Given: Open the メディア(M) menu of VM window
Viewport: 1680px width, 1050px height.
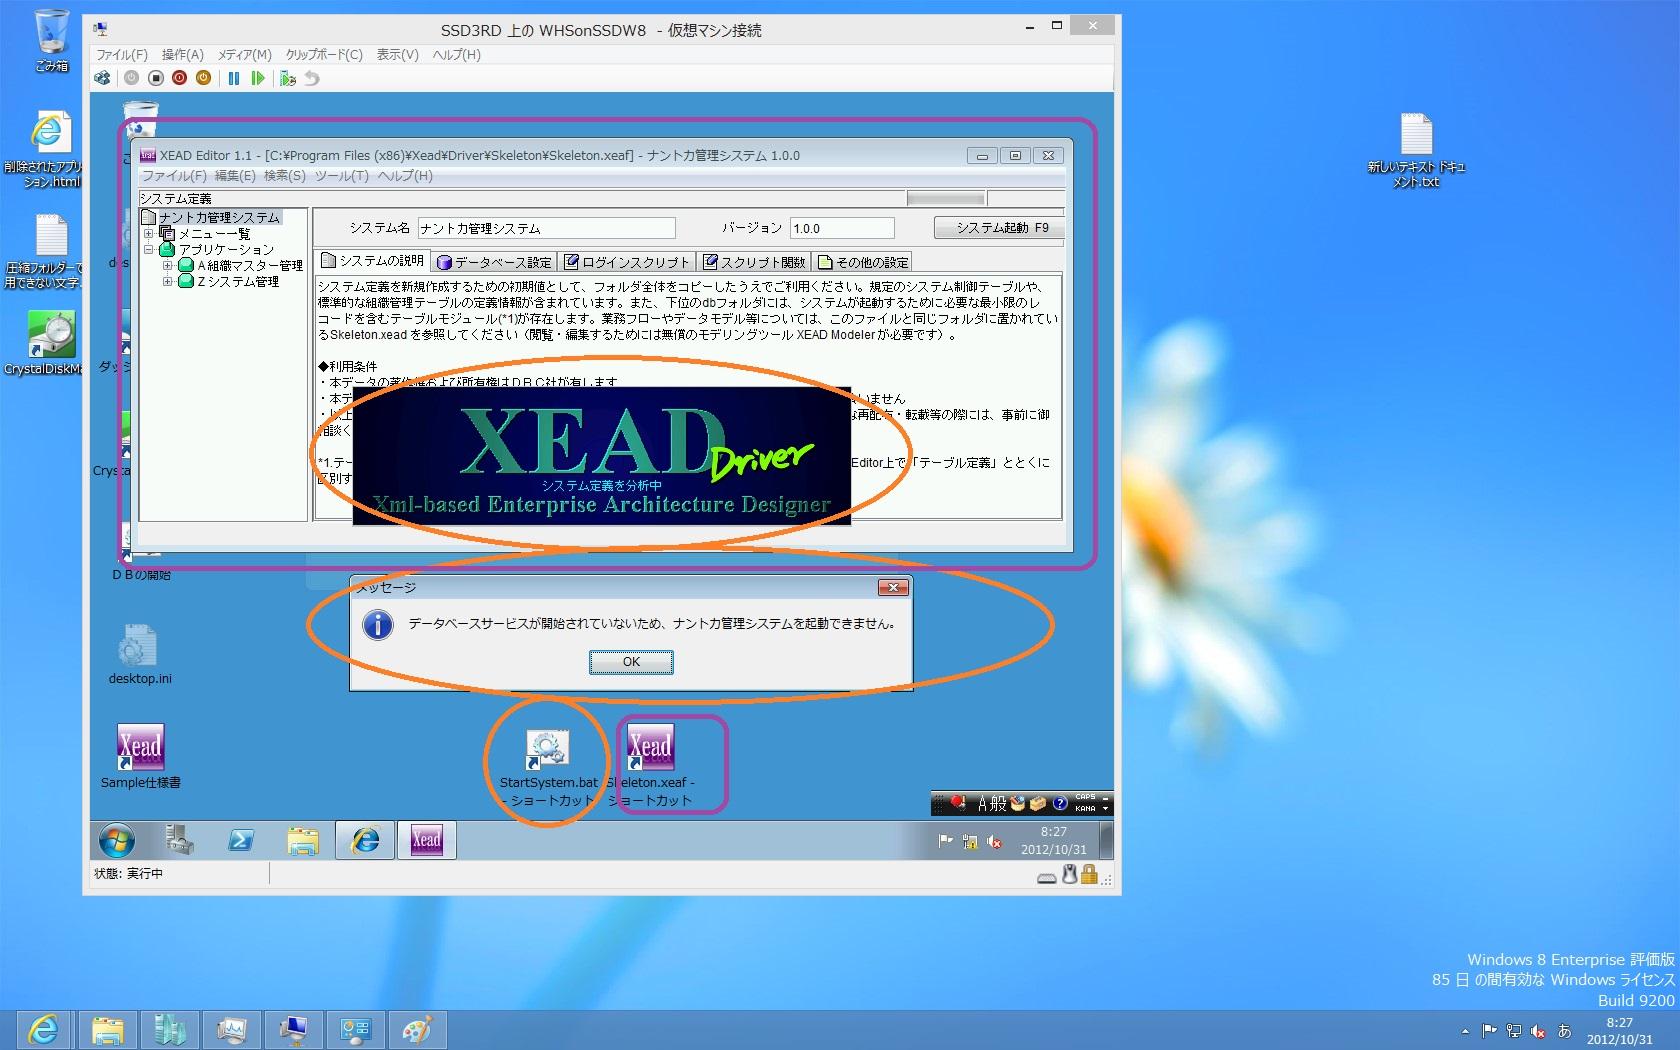Looking at the screenshot, I should click(x=244, y=55).
